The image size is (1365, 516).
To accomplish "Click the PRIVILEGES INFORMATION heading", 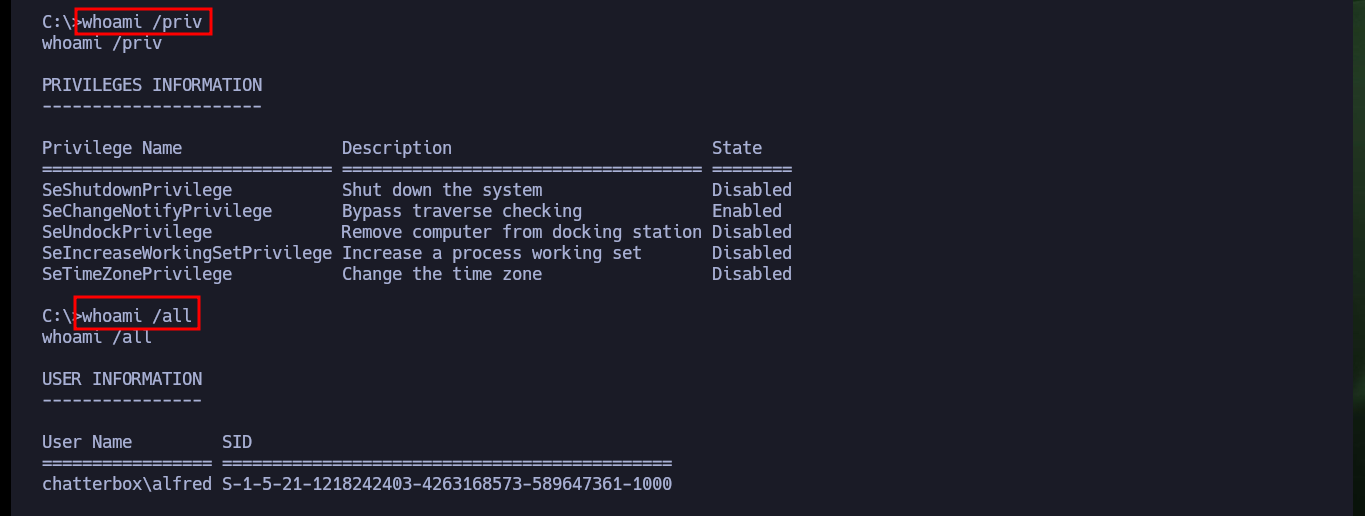I will tap(152, 85).
